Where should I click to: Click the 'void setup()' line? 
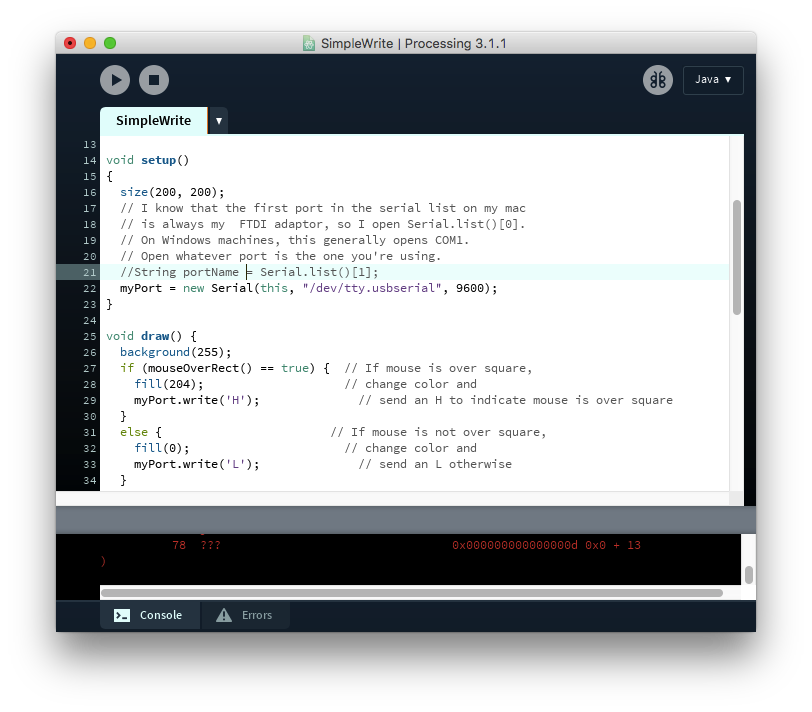pos(148,161)
